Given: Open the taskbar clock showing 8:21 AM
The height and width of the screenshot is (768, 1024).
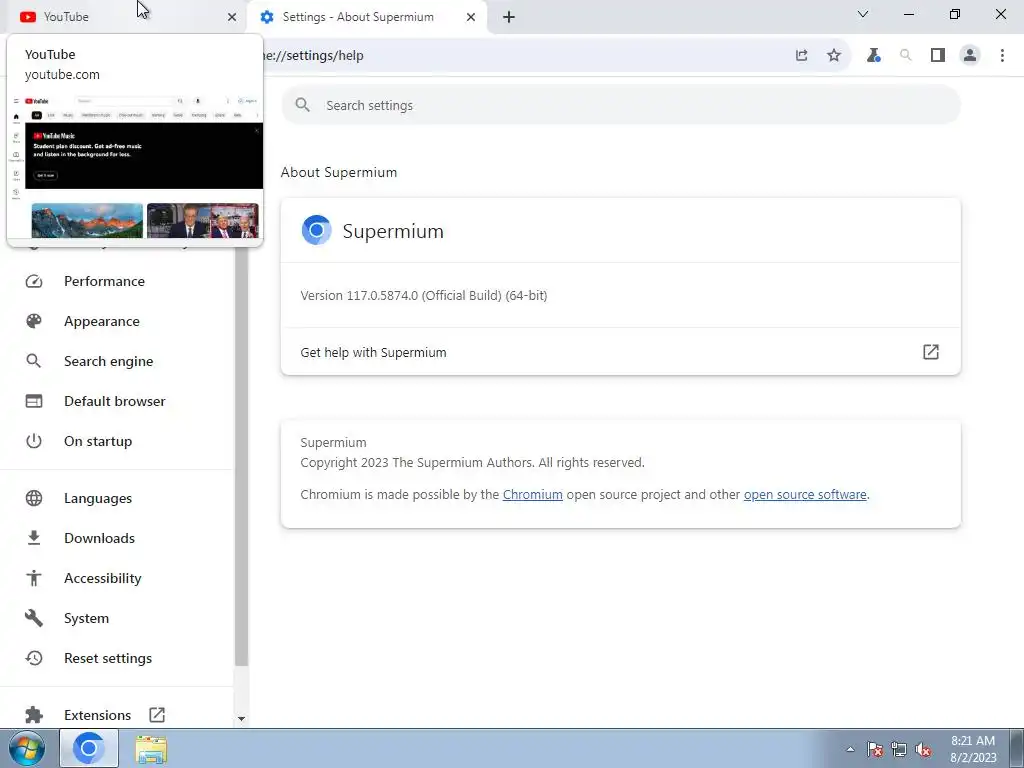Looking at the screenshot, I should [x=973, y=749].
